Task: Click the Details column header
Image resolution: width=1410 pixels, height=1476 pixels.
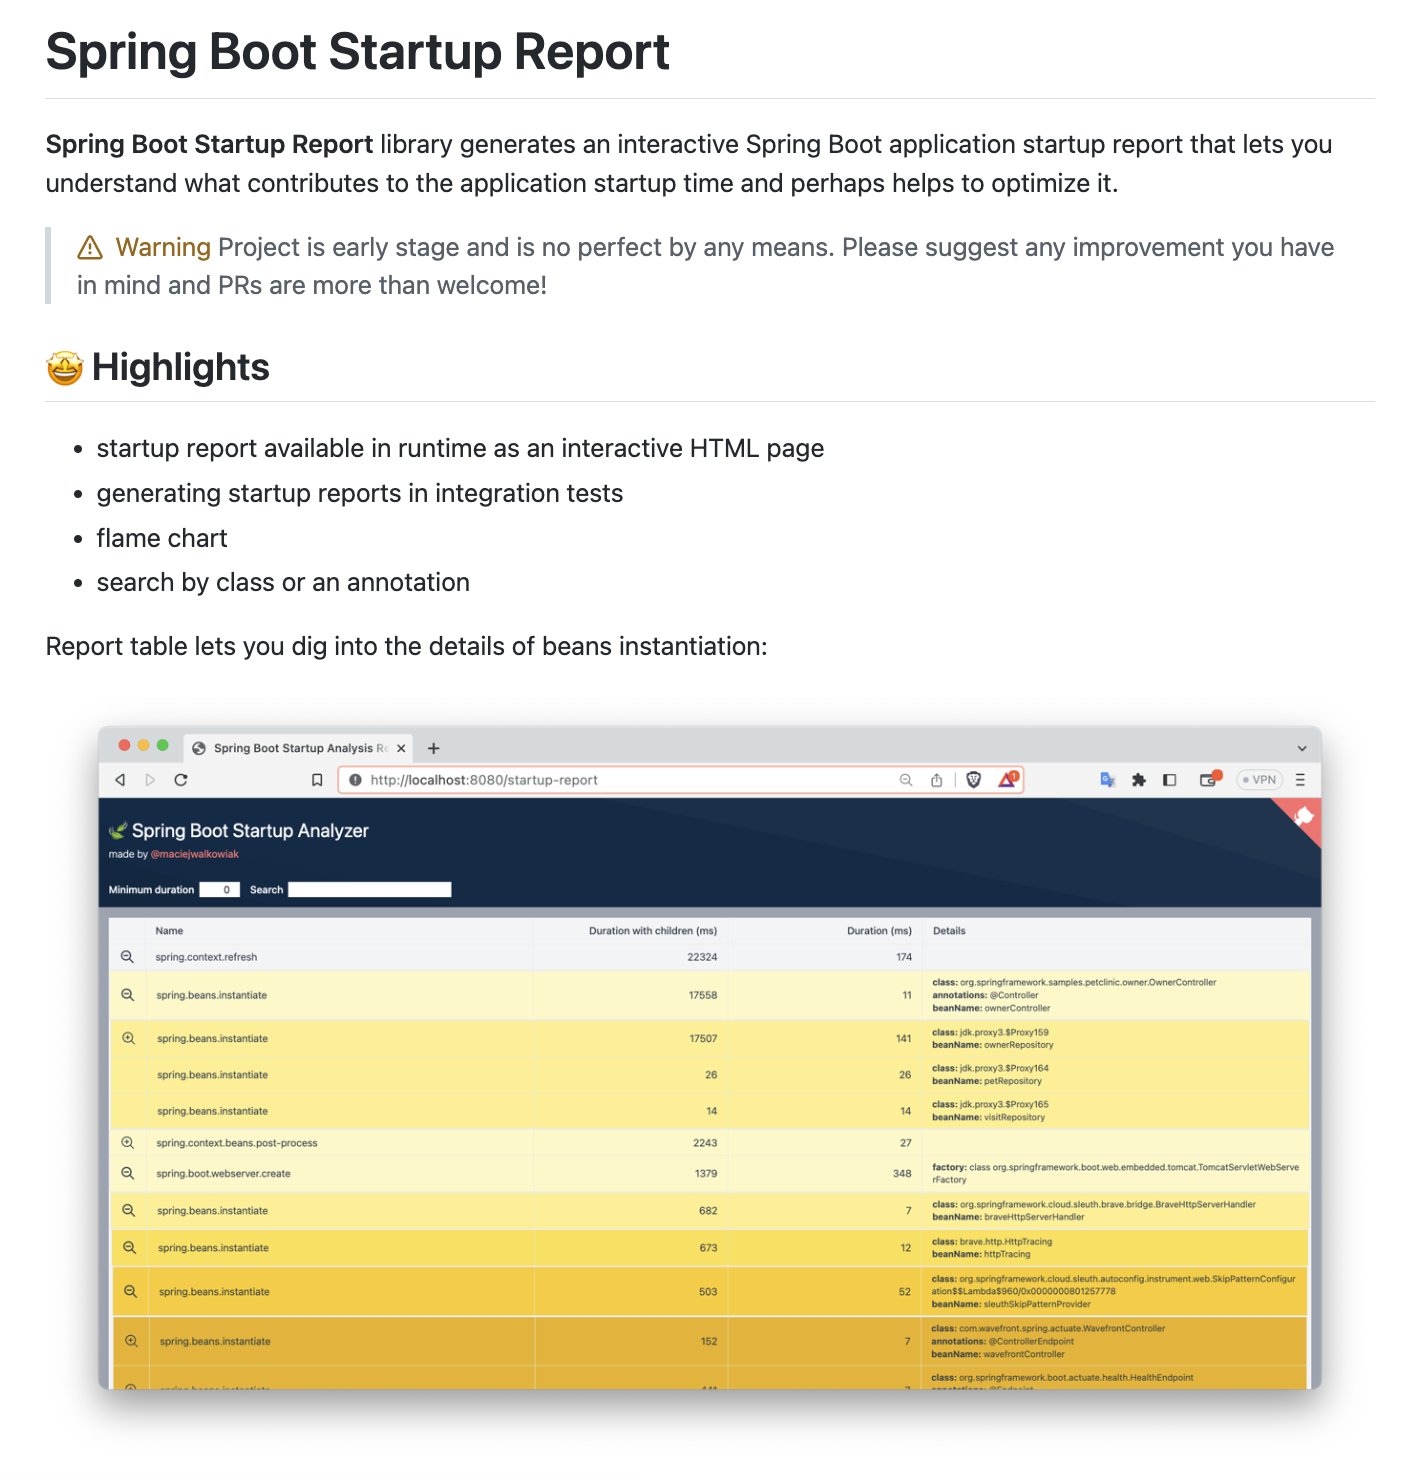Action: [x=949, y=931]
